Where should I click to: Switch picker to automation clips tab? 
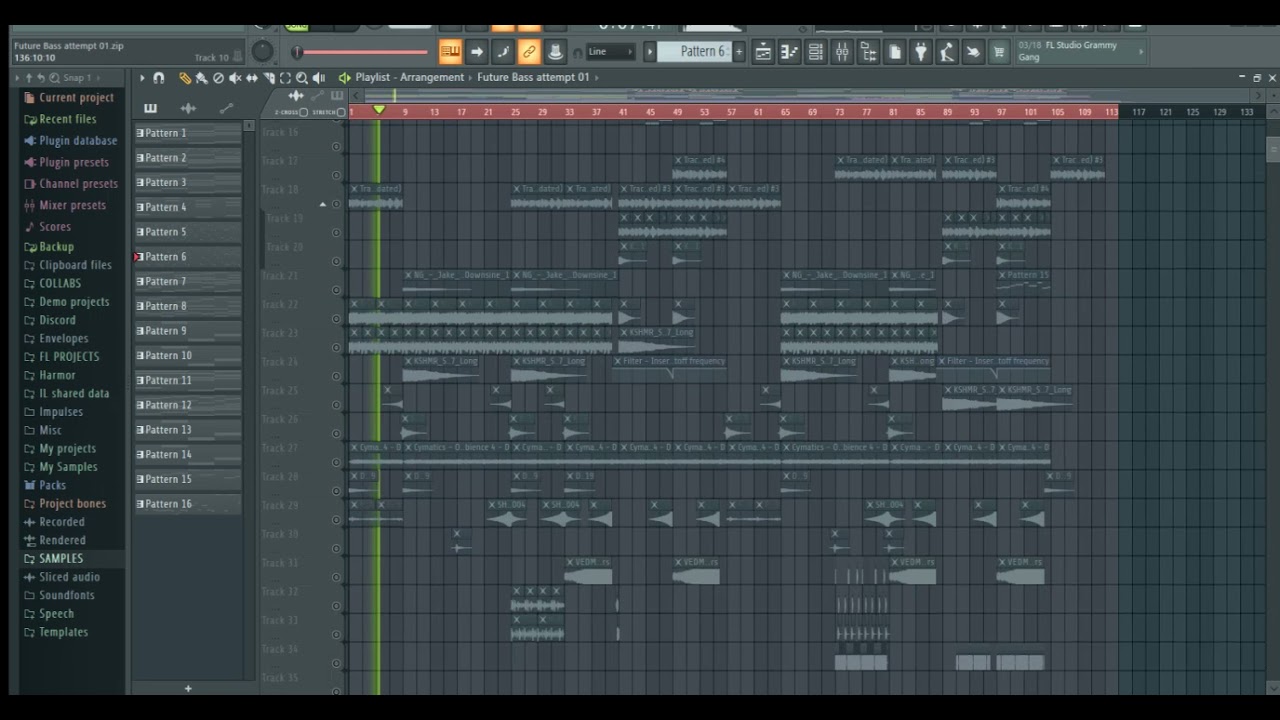coord(226,108)
